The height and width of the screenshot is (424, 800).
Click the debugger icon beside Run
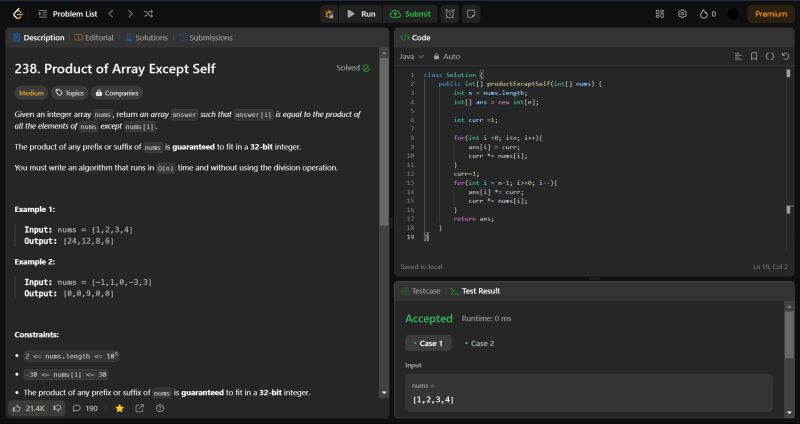[x=330, y=14]
